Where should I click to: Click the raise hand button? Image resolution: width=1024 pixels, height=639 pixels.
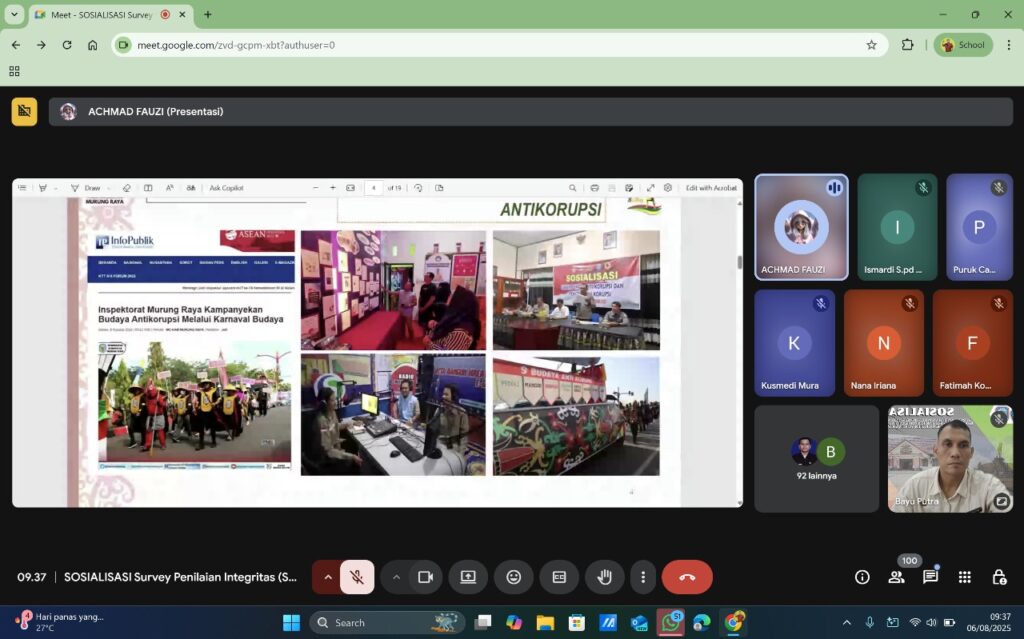[x=605, y=577]
